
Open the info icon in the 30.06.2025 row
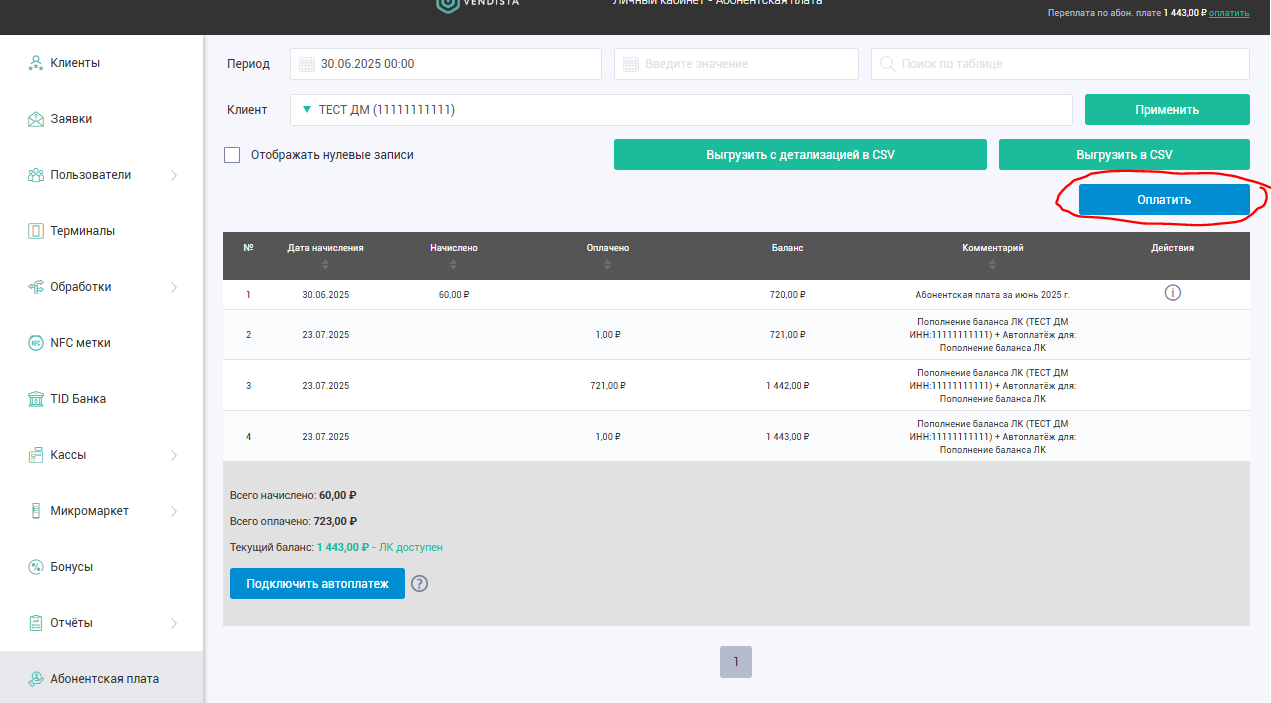tap(1173, 293)
